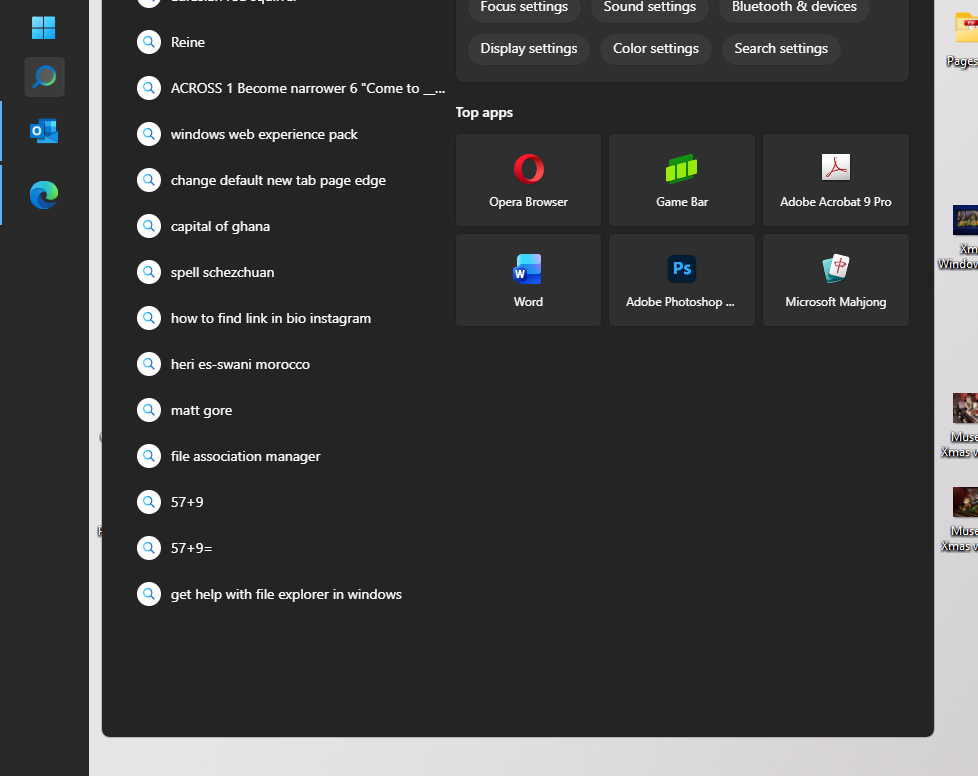The width and height of the screenshot is (978, 776).
Task: Select the 'Reine' recent search
Action: (189, 42)
